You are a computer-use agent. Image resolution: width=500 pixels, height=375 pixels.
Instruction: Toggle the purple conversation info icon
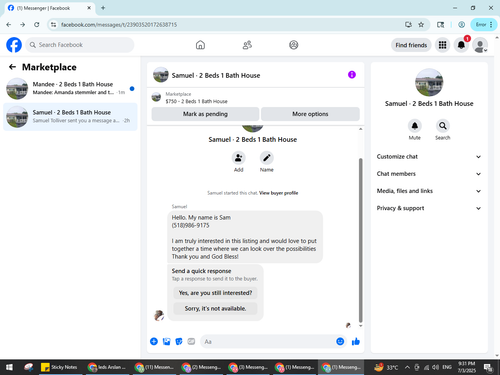[352, 75]
